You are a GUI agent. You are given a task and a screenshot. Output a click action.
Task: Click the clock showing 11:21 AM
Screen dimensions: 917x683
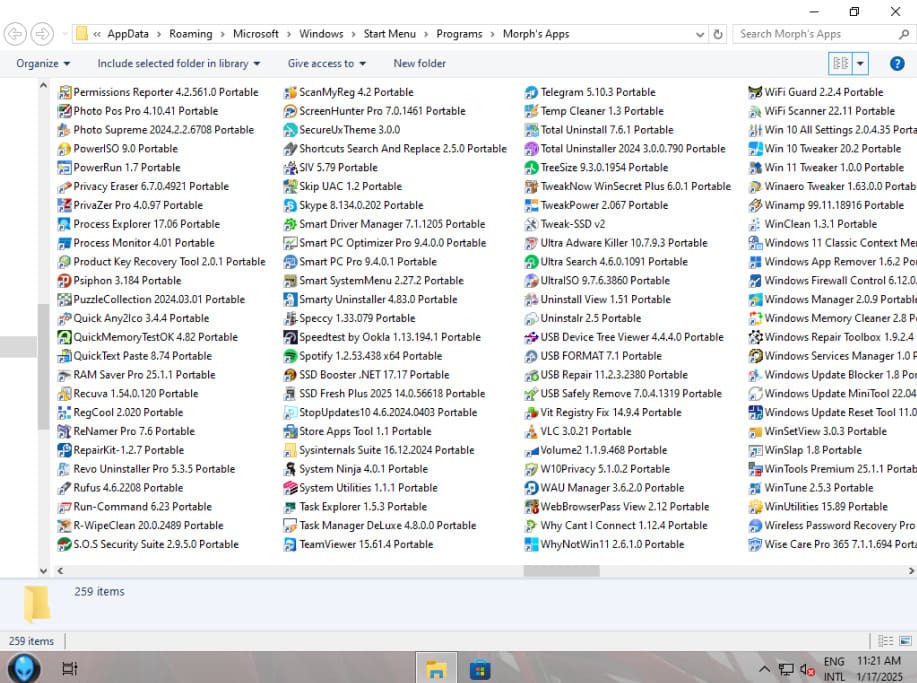click(x=879, y=661)
